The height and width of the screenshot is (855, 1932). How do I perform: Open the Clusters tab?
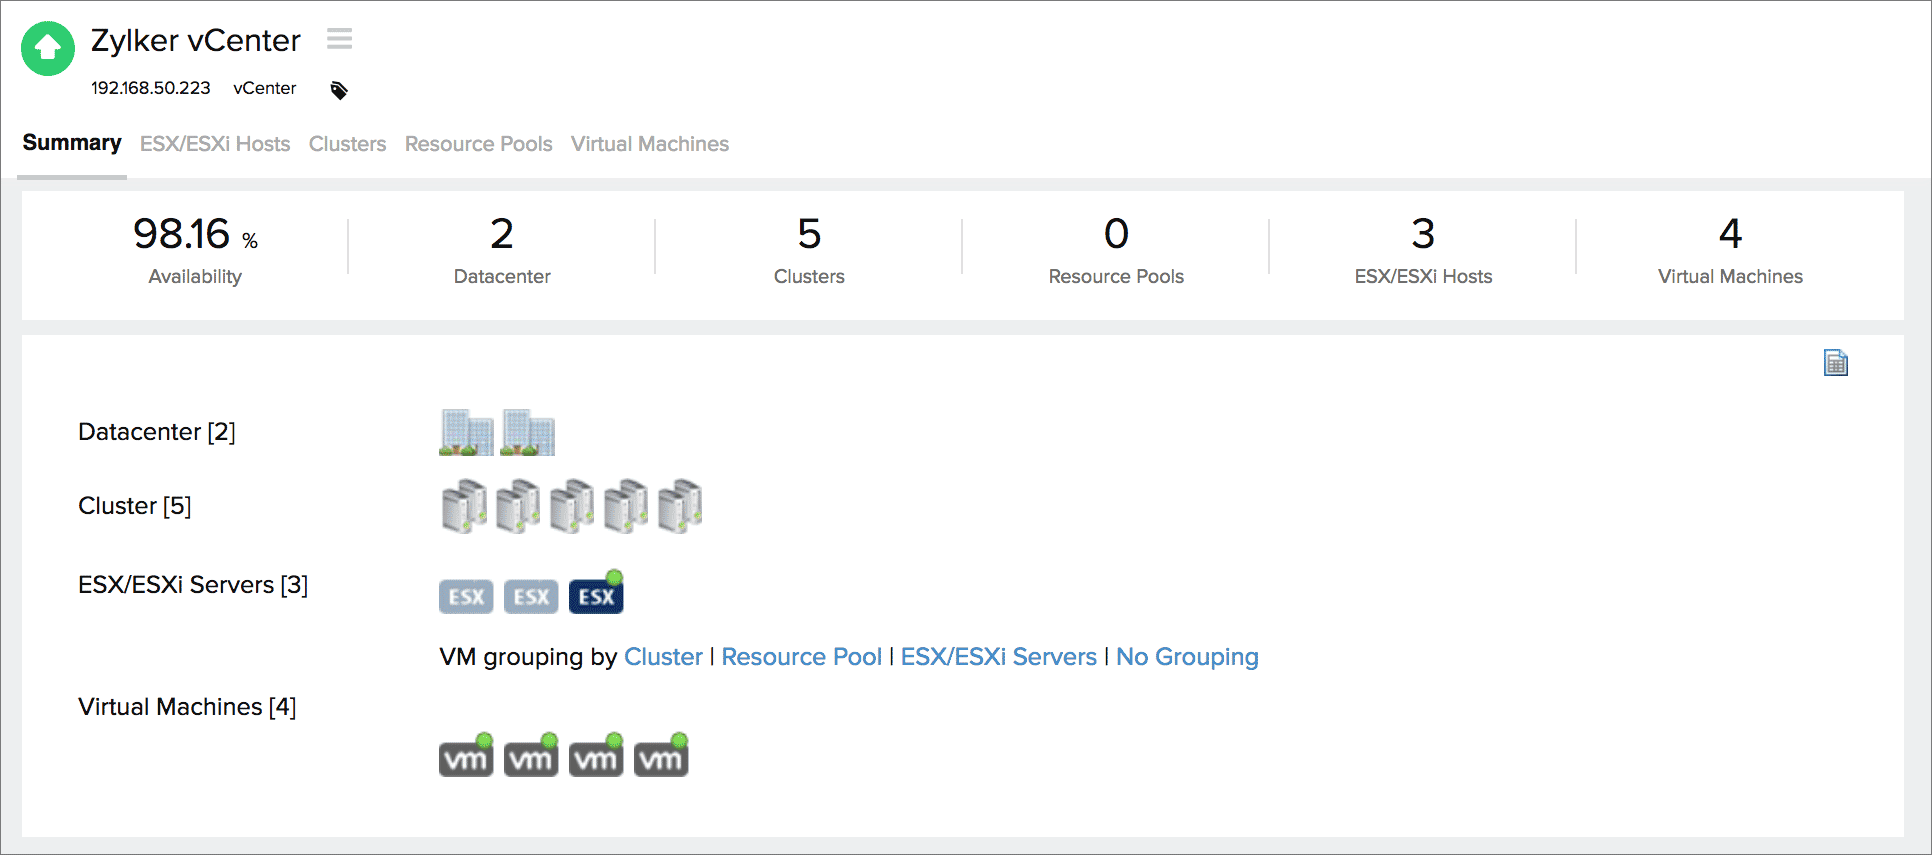(x=347, y=144)
